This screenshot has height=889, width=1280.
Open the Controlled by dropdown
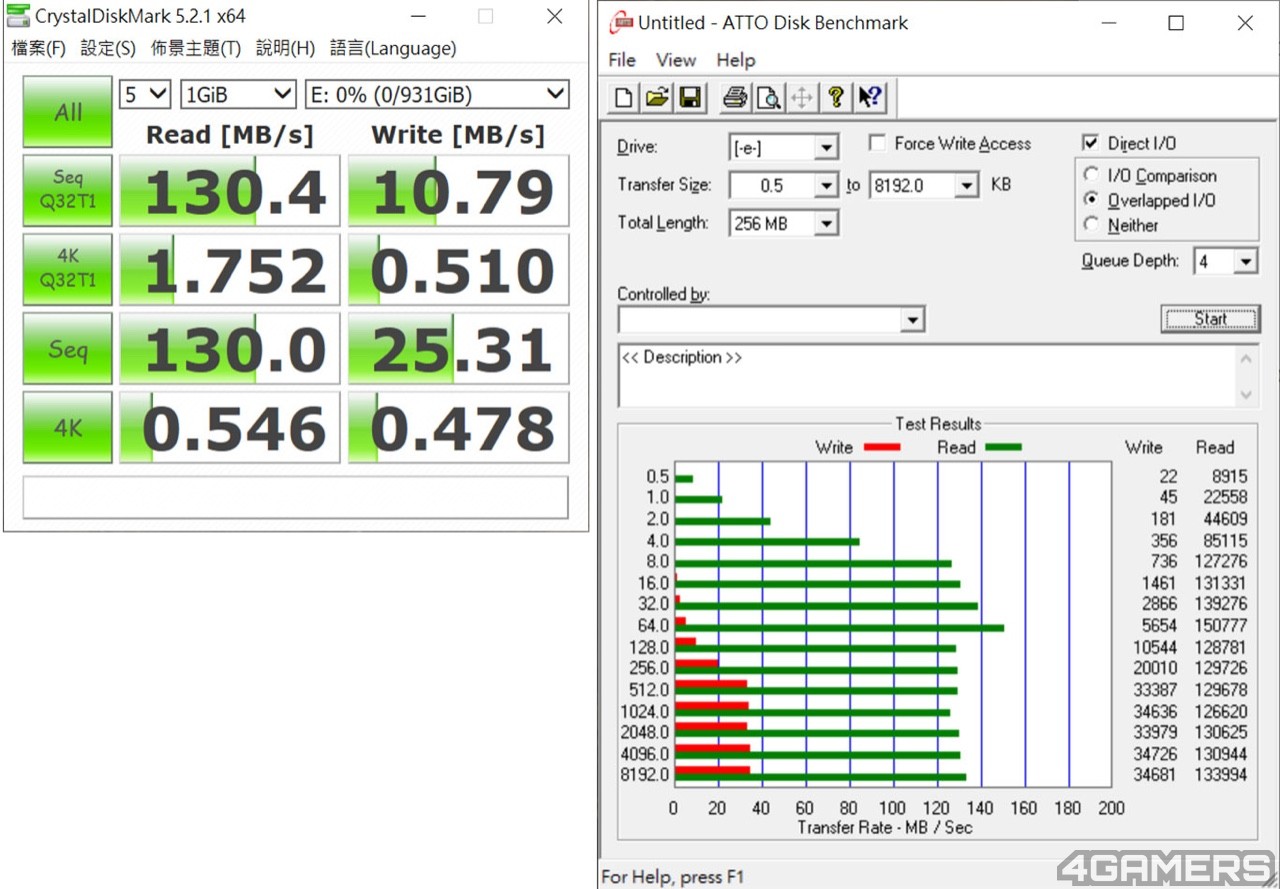[912, 320]
